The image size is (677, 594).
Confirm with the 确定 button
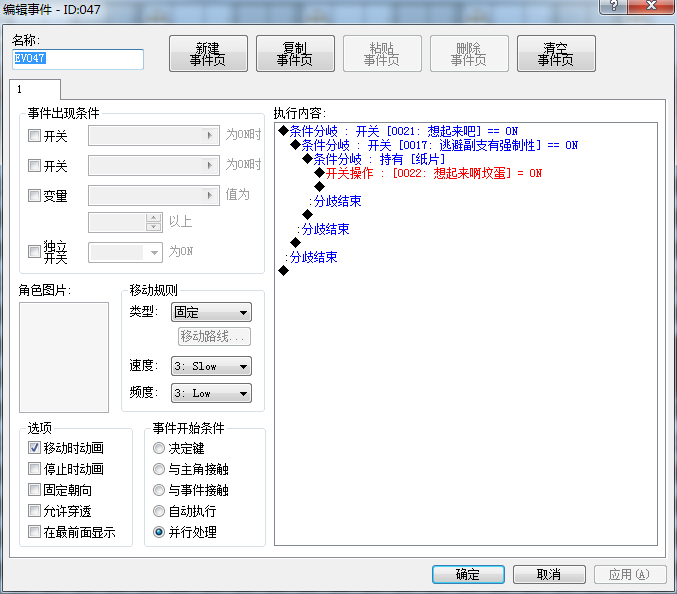pos(468,574)
